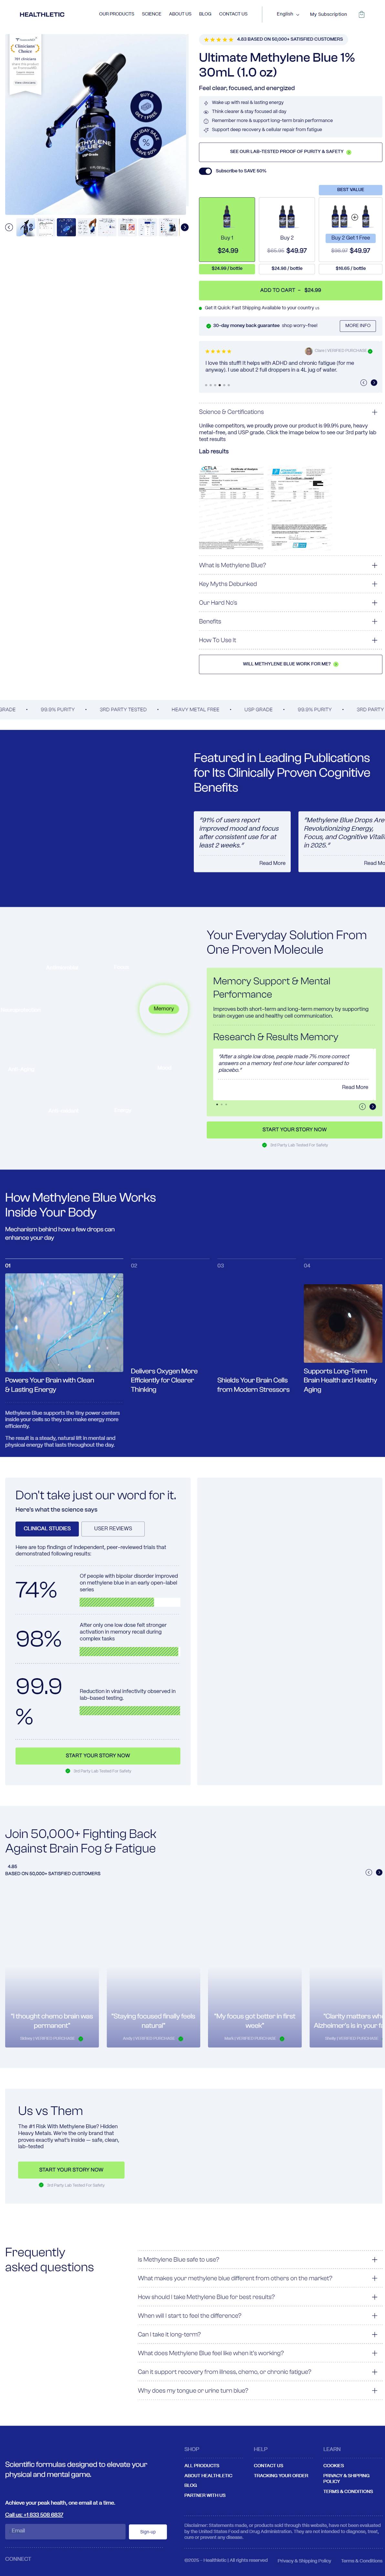
Task: Expand Science & Certifications section
Action: pos(290,412)
